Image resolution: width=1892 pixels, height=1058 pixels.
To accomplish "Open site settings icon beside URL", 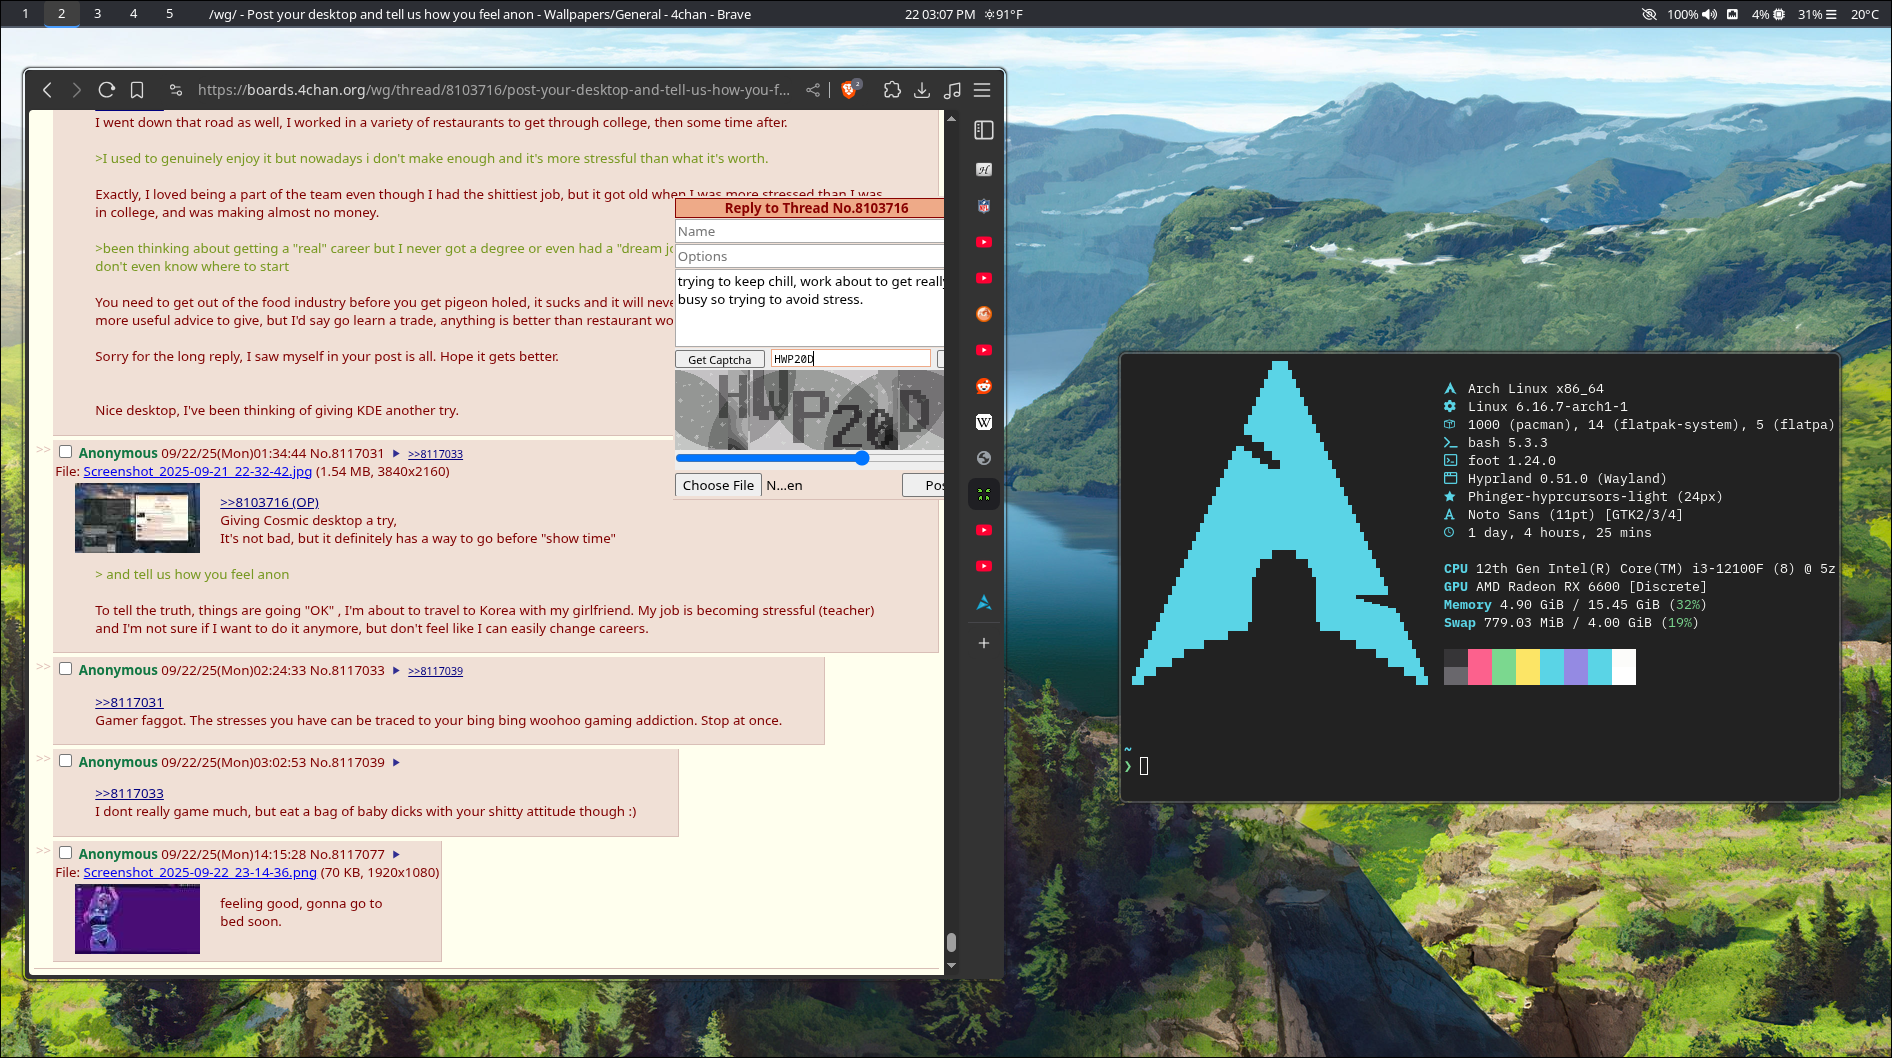I will click(x=176, y=90).
